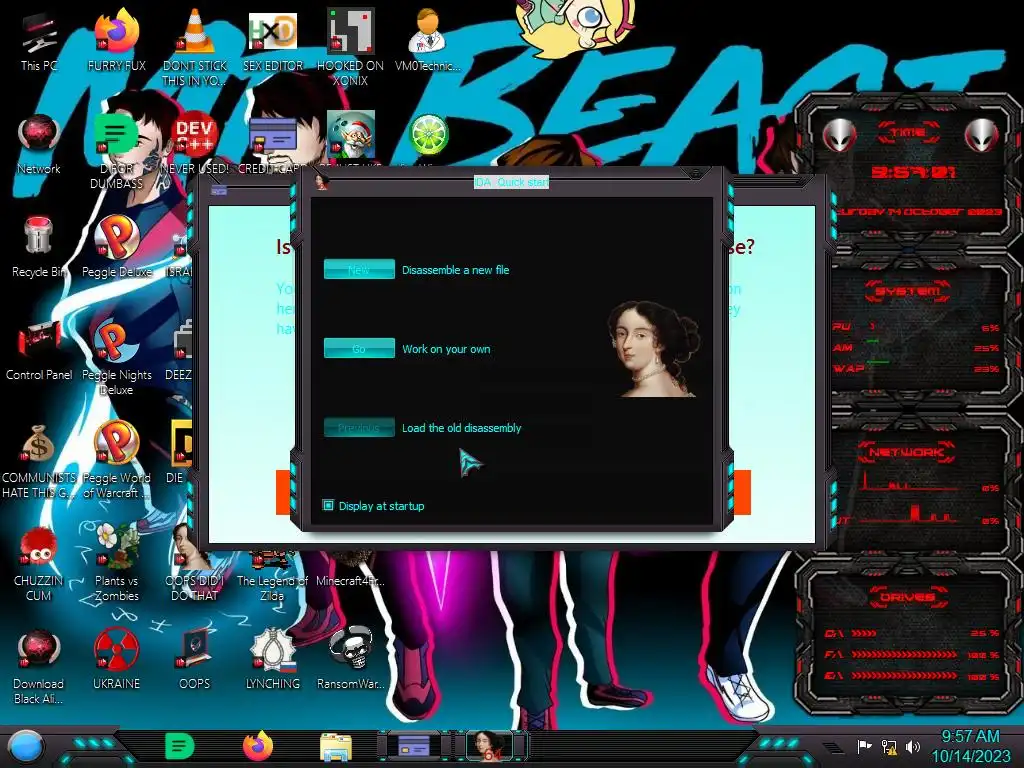Open the lime fruit desktop icon
Image resolution: width=1024 pixels, height=768 pixels.
coord(428,135)
